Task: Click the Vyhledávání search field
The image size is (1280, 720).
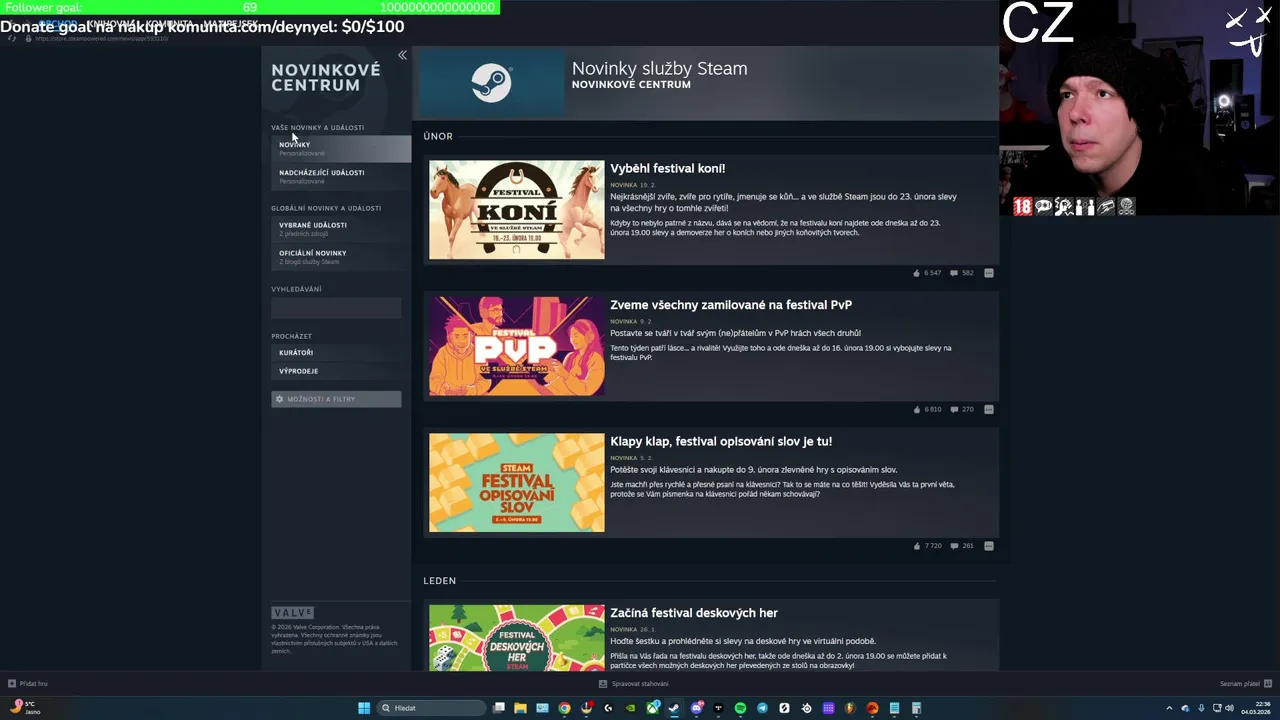Action: pos(336,308)
